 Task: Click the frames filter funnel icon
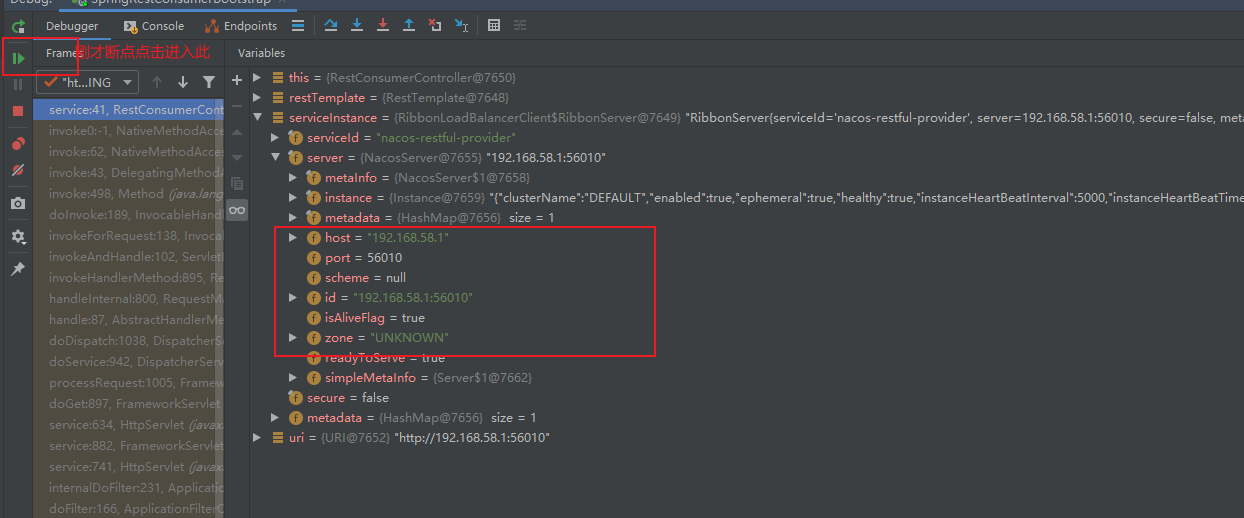[x=209, y=82]
